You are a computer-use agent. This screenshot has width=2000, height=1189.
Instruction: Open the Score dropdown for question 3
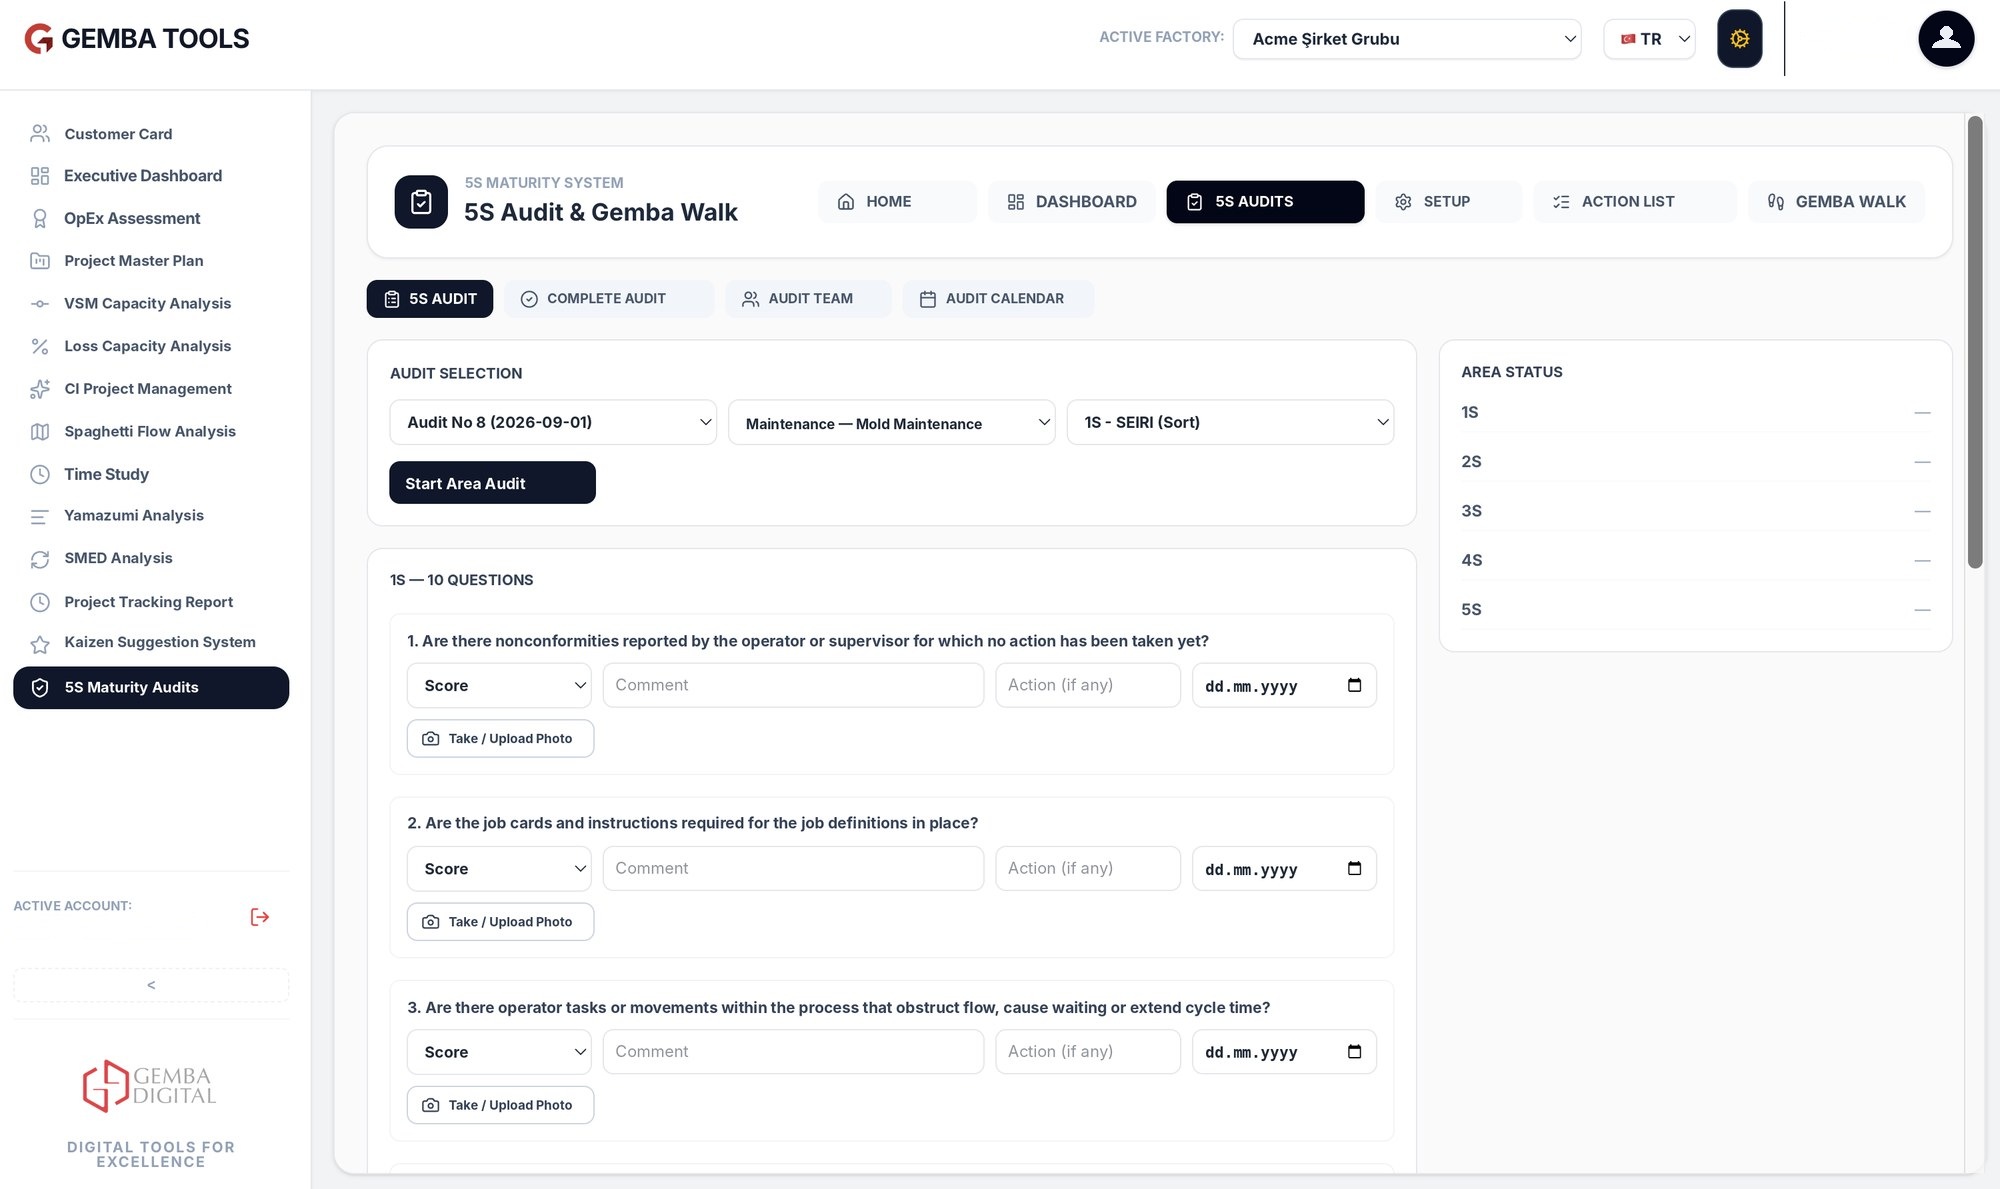pos(499,1051)
